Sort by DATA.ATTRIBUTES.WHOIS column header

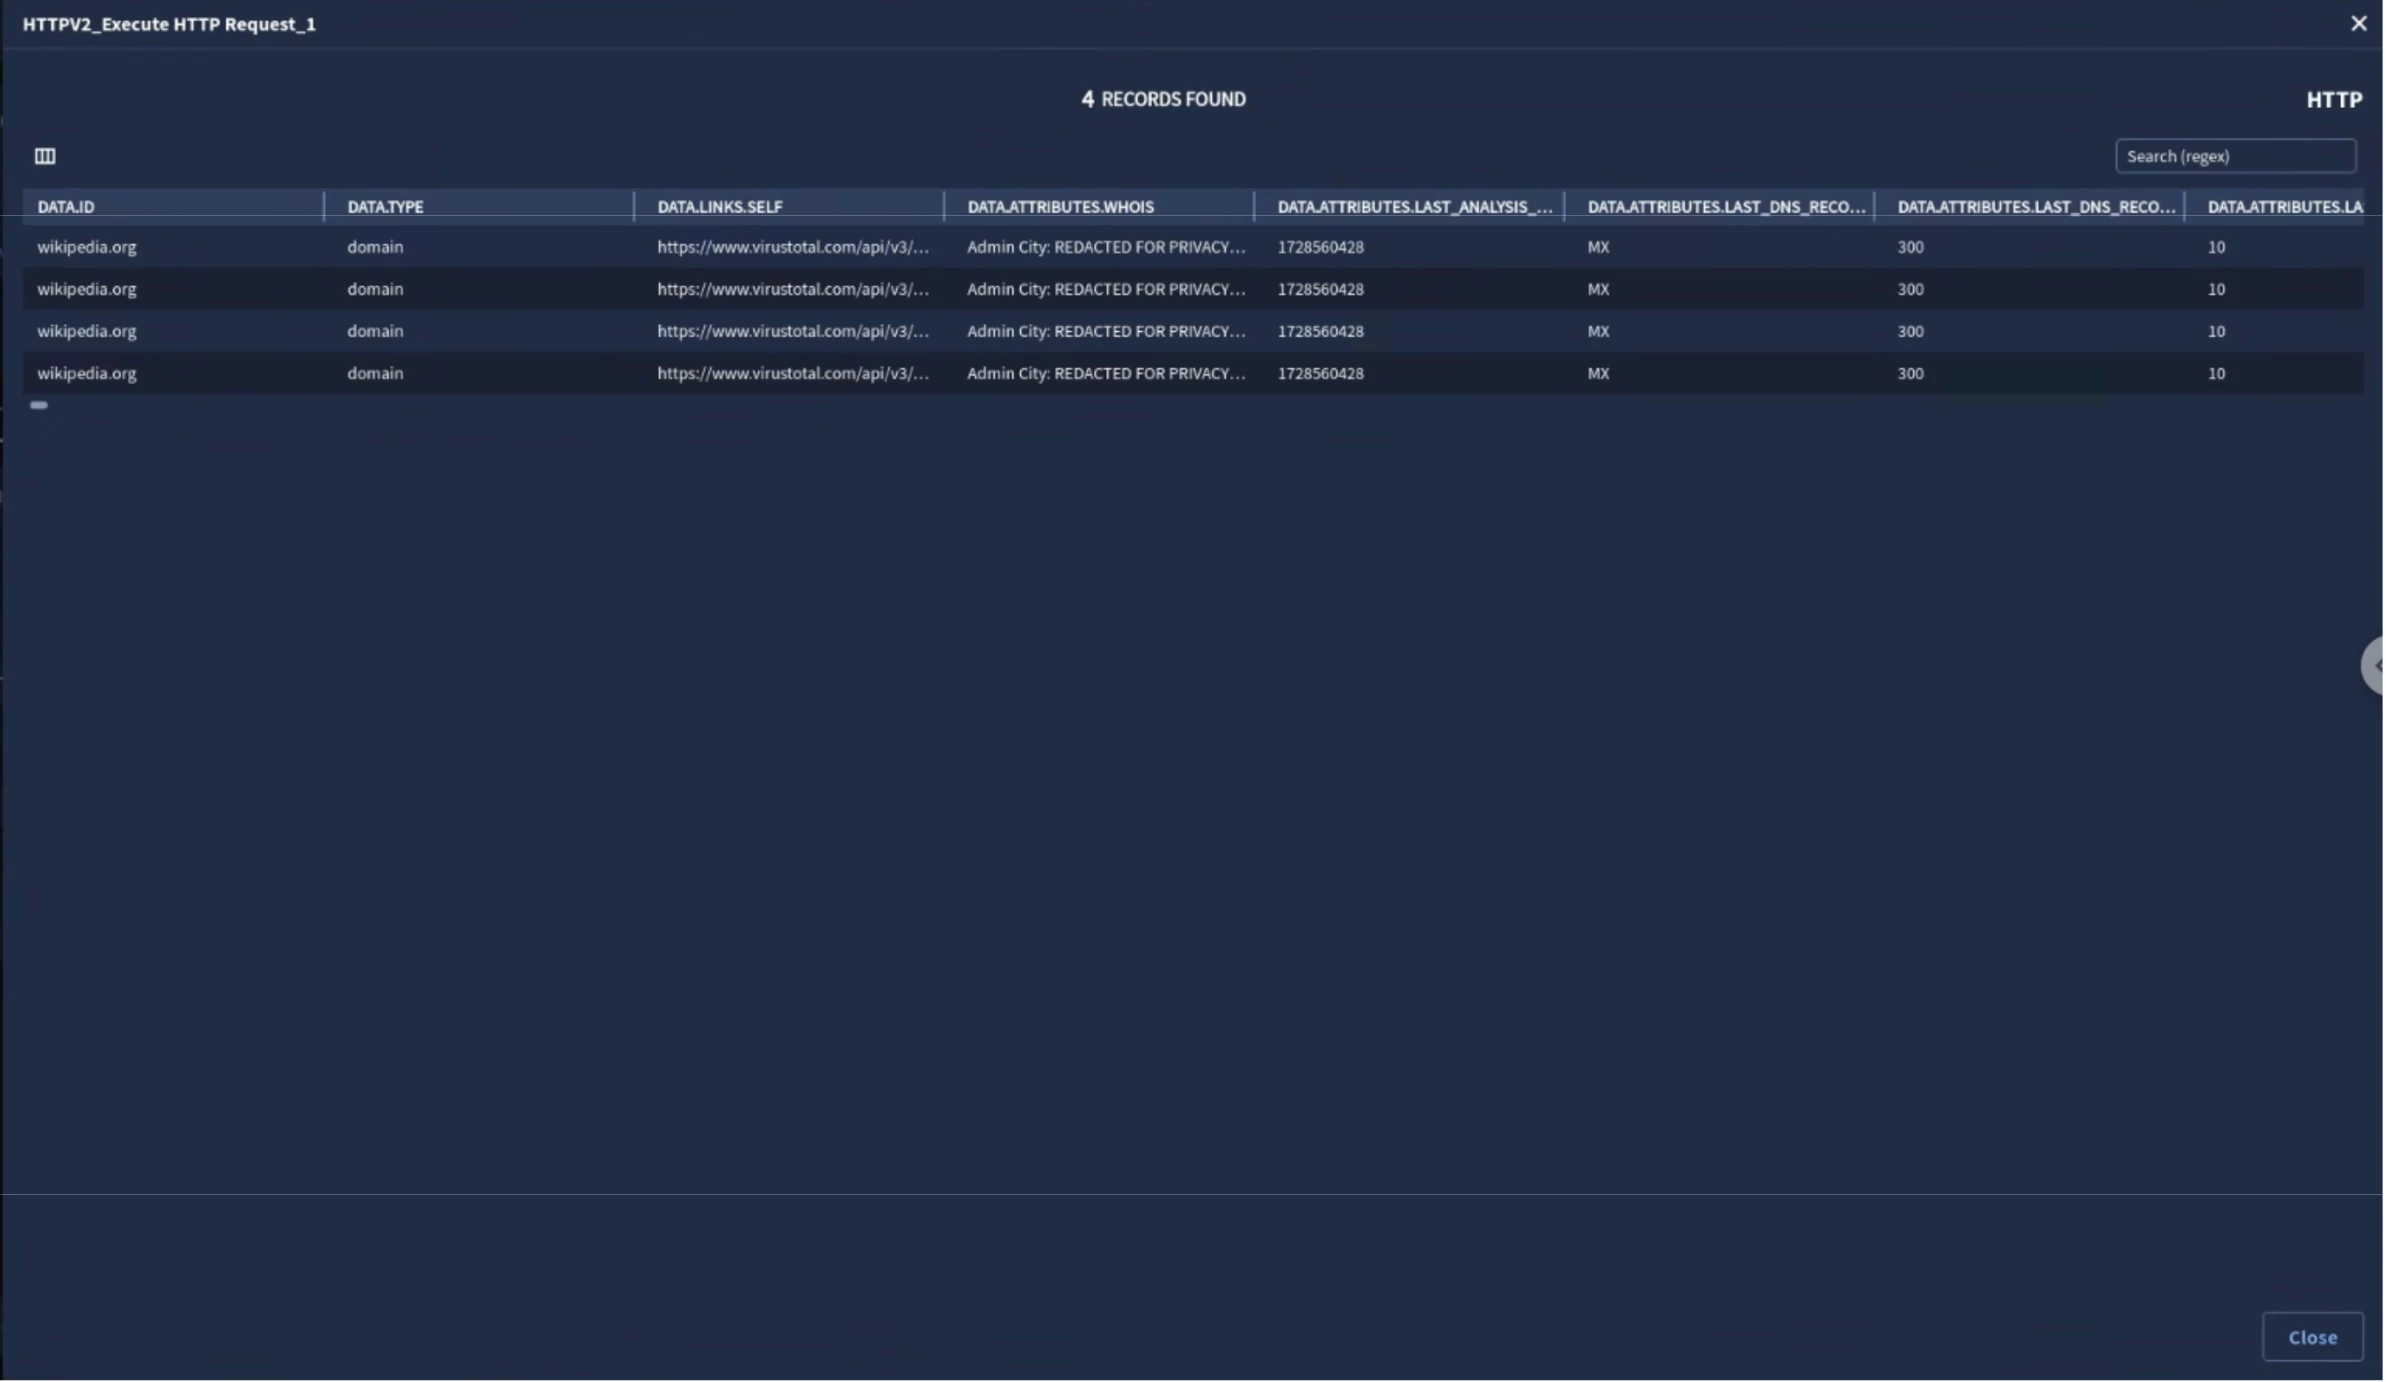click(x=1062, y=207)
